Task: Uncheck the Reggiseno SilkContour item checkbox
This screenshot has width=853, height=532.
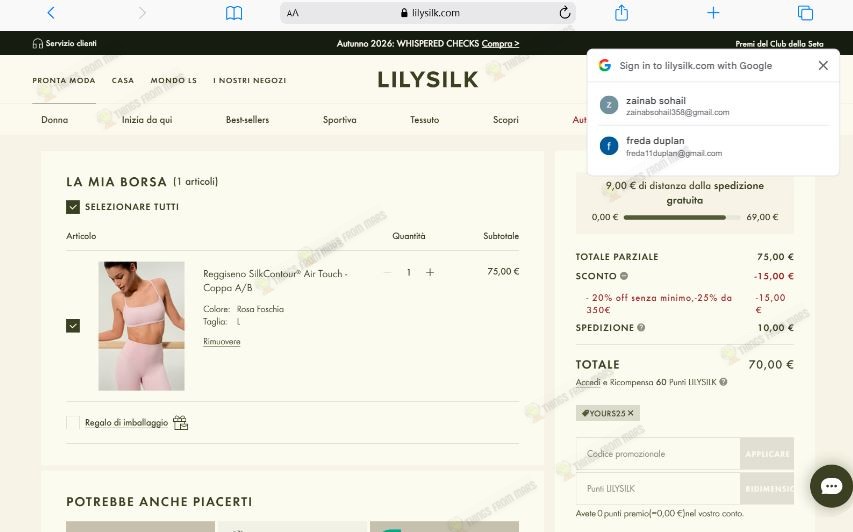Action: tap(73, 325)
